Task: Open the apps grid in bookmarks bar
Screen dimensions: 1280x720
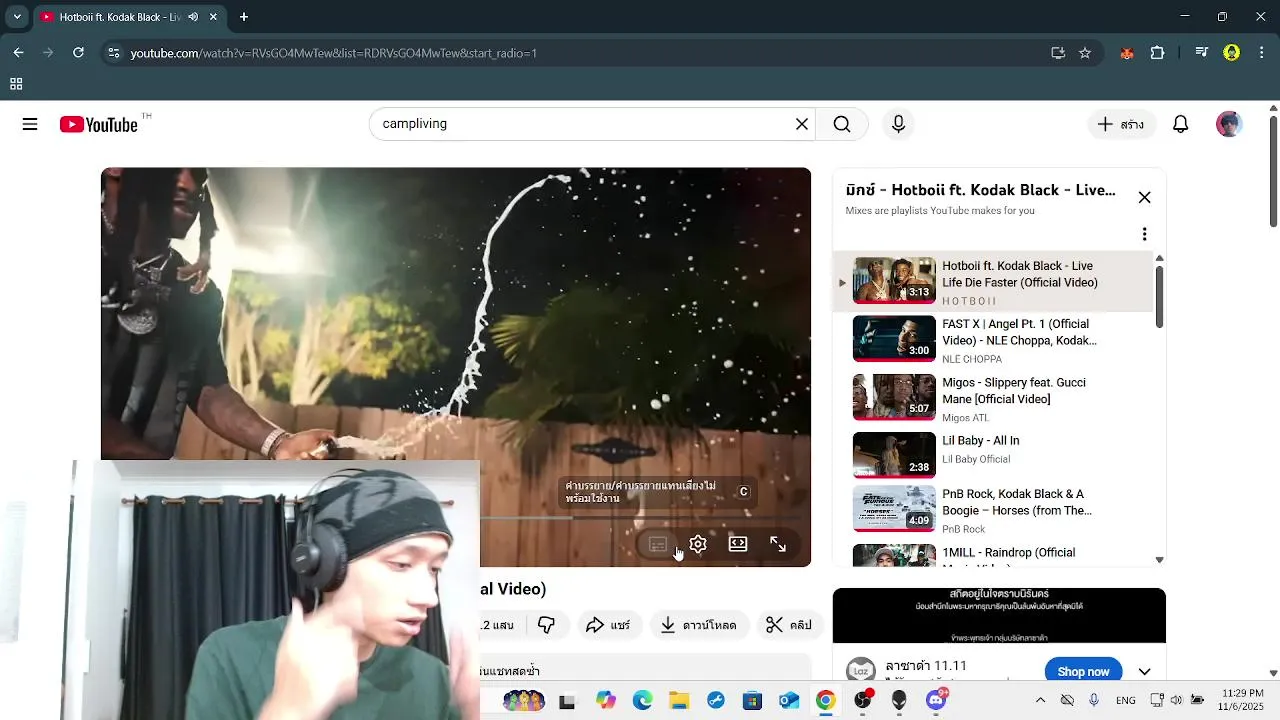Action: point(16,84)
